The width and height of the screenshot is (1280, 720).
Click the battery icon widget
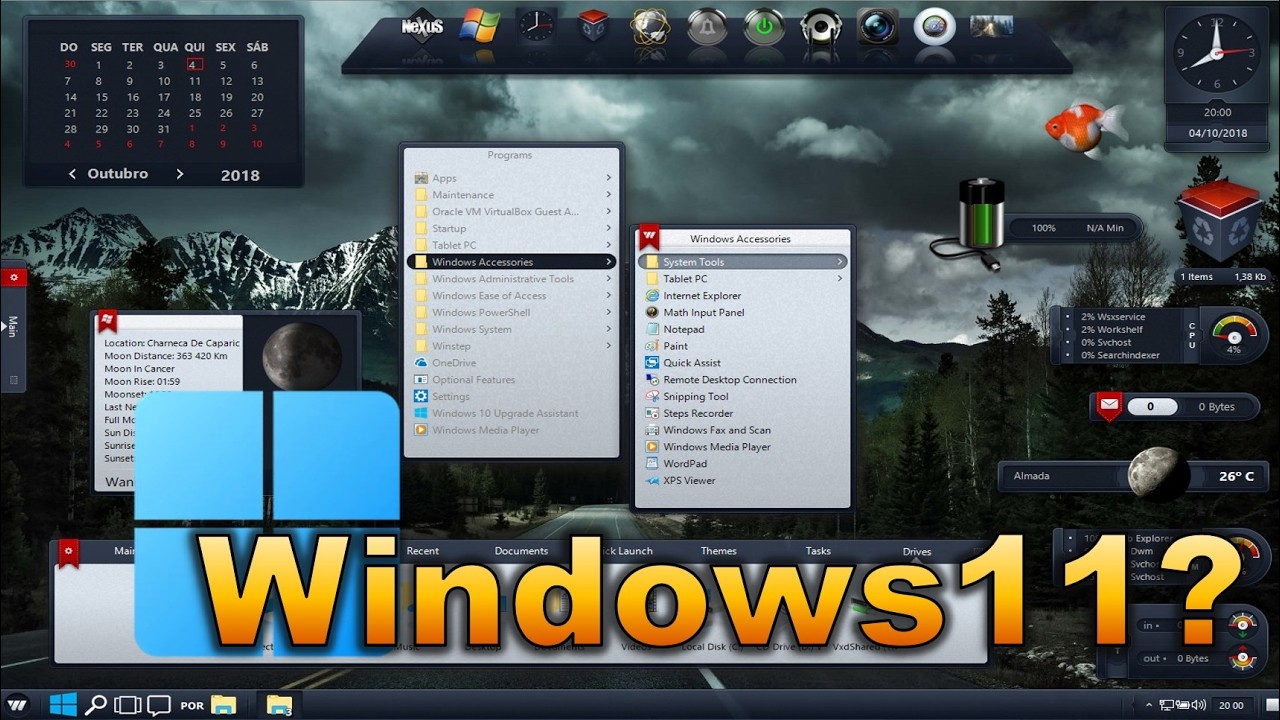click(x=980, y=212)
